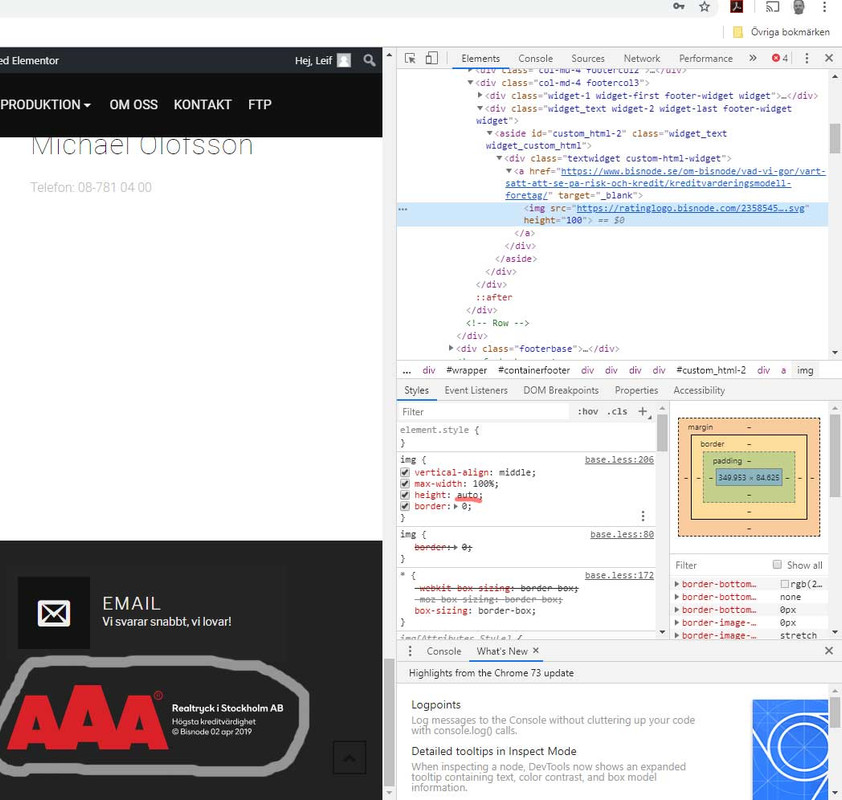Click the computed styles Filter field

click(x=720, y=565)
